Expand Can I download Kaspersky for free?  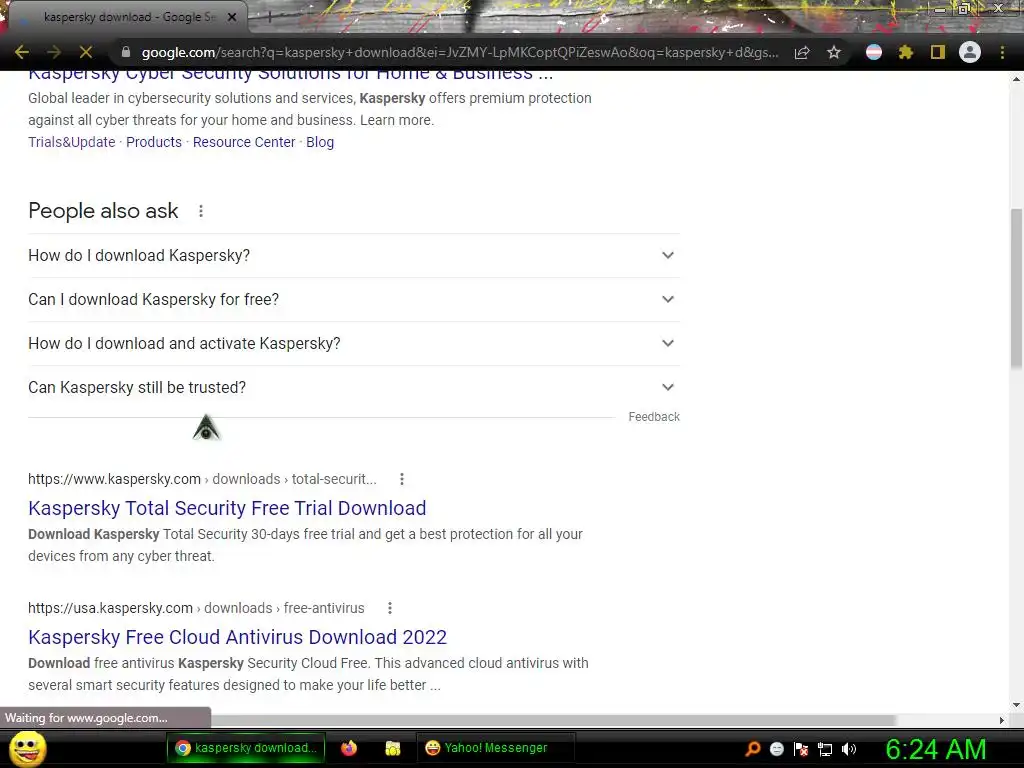pos(354,299)
